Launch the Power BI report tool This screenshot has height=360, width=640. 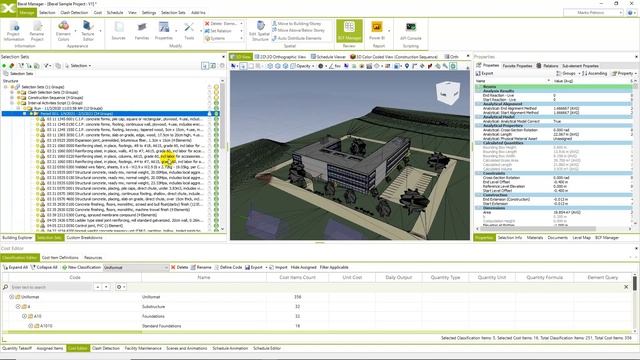[377, 31]
